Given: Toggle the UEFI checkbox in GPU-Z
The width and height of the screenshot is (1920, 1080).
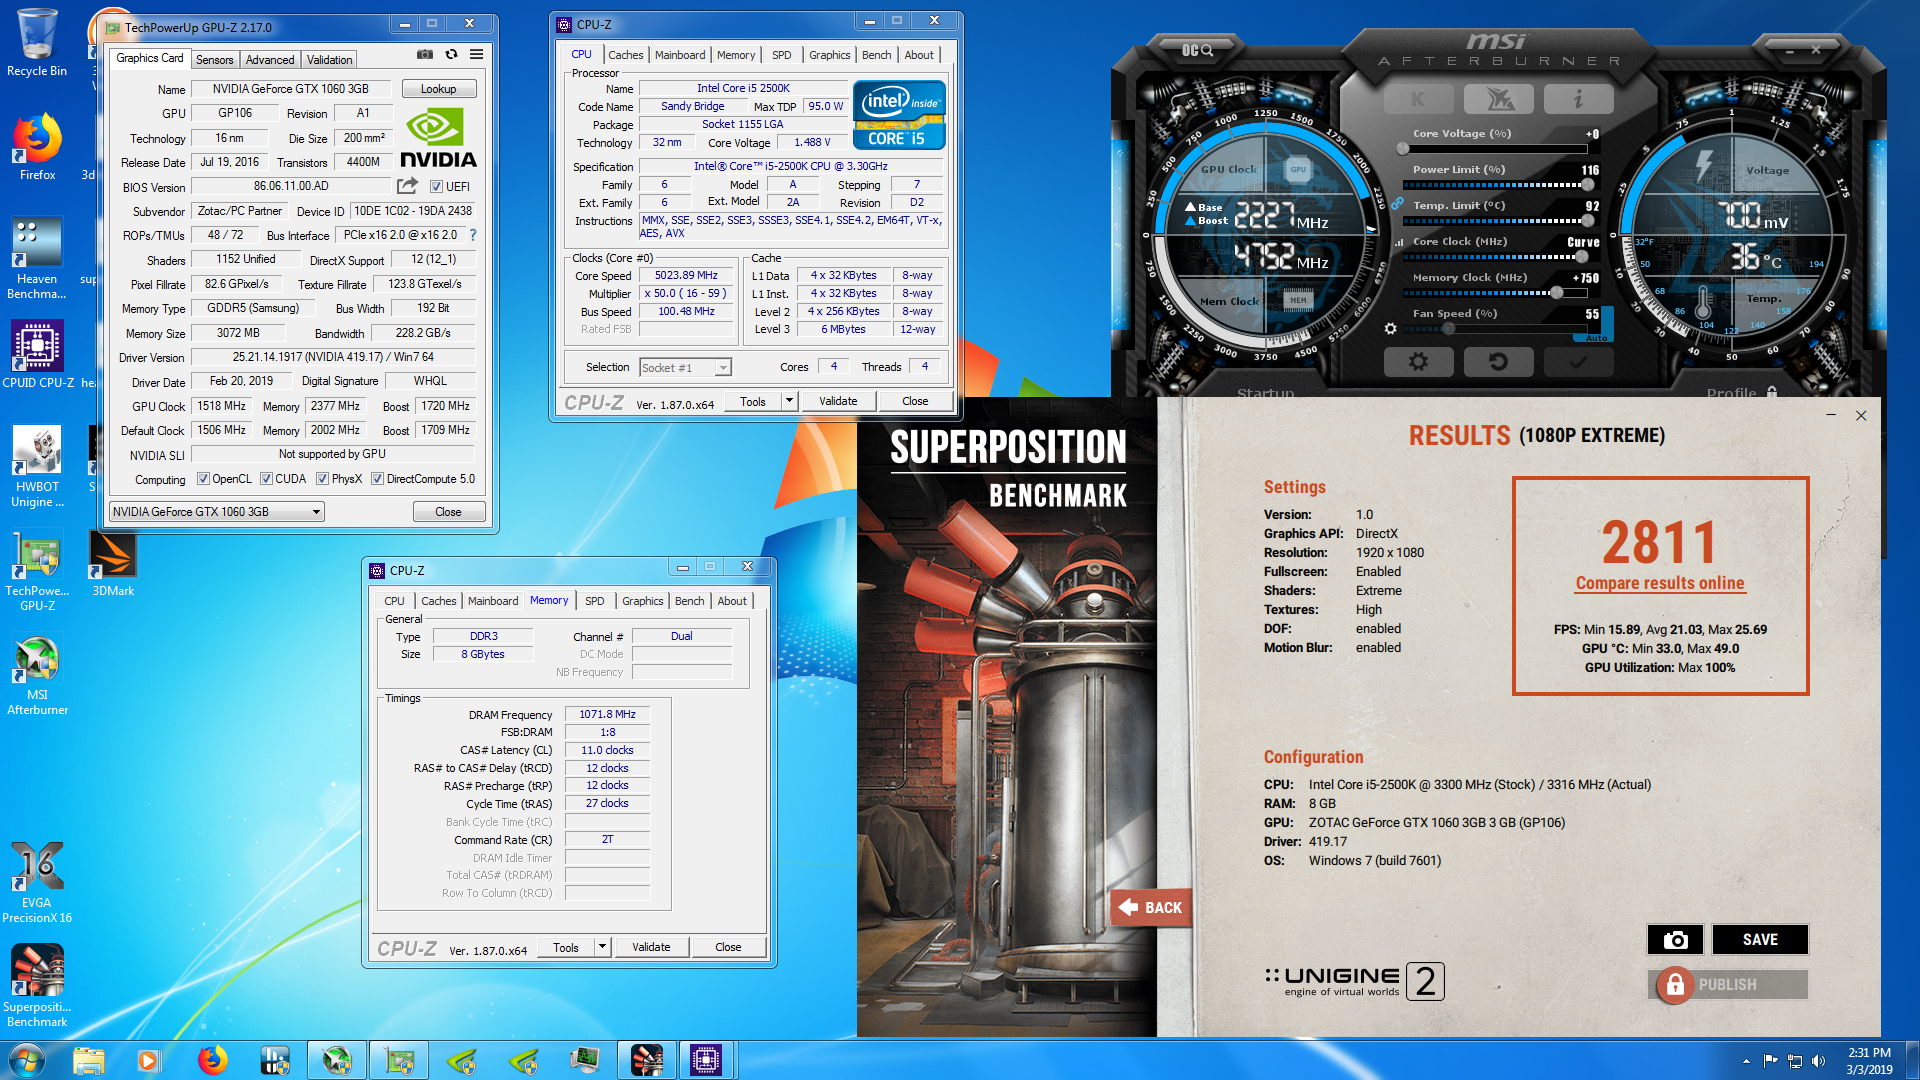Looking at the screenshot, I should pos(436,187).
